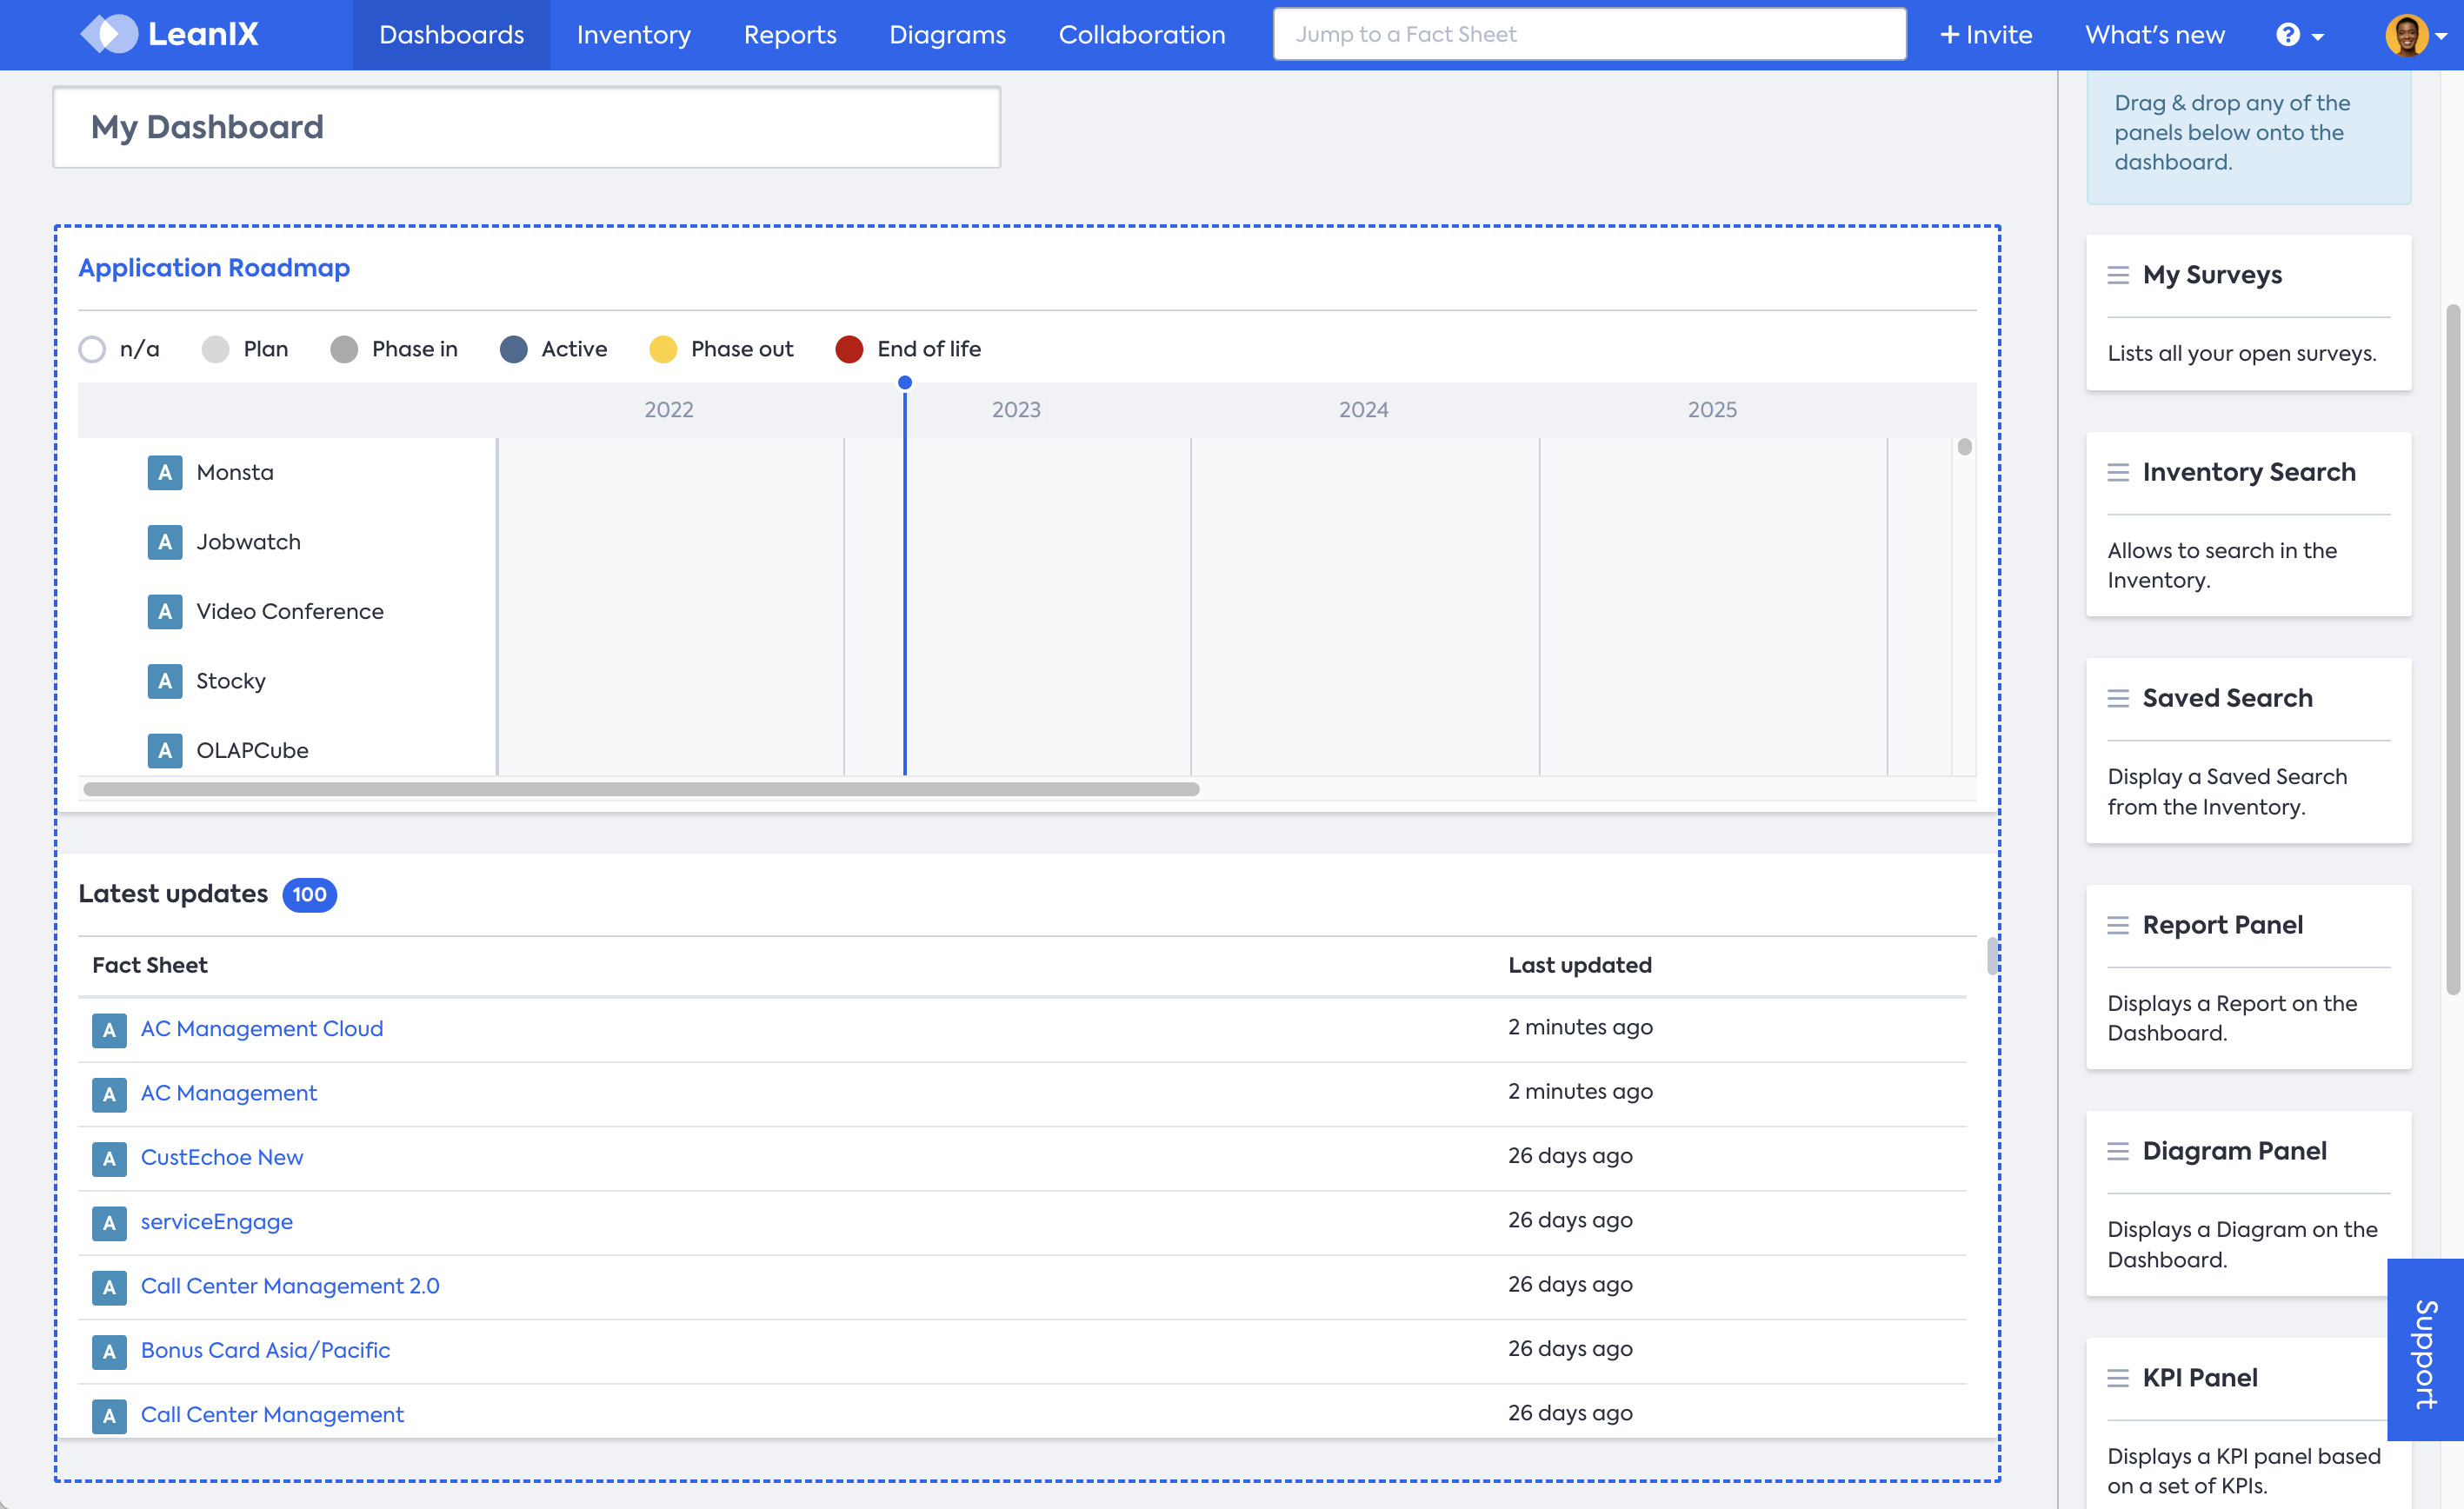This screenshot has height=1509, width=2464.
Task: Click the Jump to a Fact Sheet field
Action: click(x=1589, y=35)
